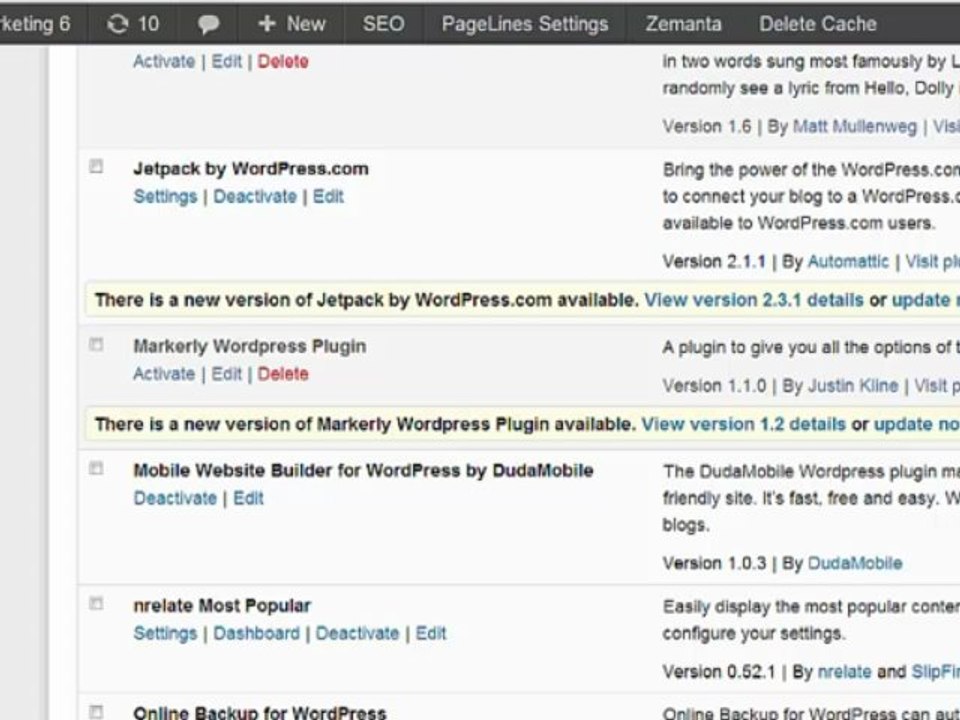
Task: Tick the Jetpack by WordPress.com checkbox
Action: click(96, 167)
